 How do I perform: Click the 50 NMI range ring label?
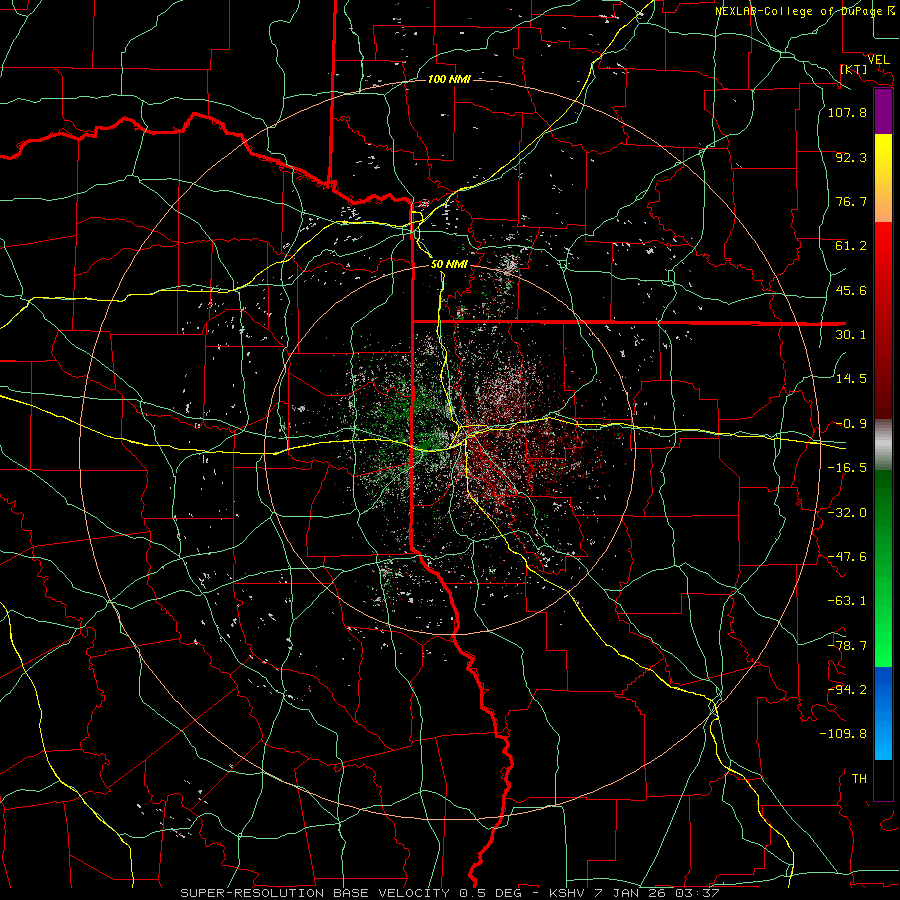click(449, 264)
